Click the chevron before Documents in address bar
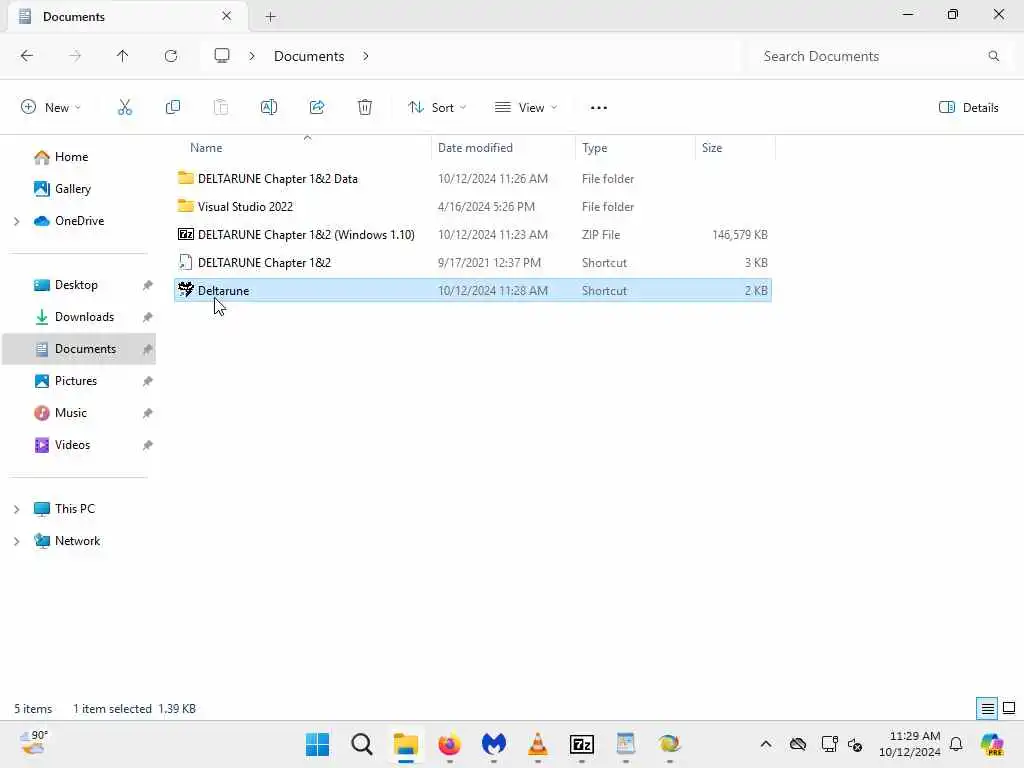The height and width of the screenshot is (768, 1024). pyautogui.click(x=252, y=56)
